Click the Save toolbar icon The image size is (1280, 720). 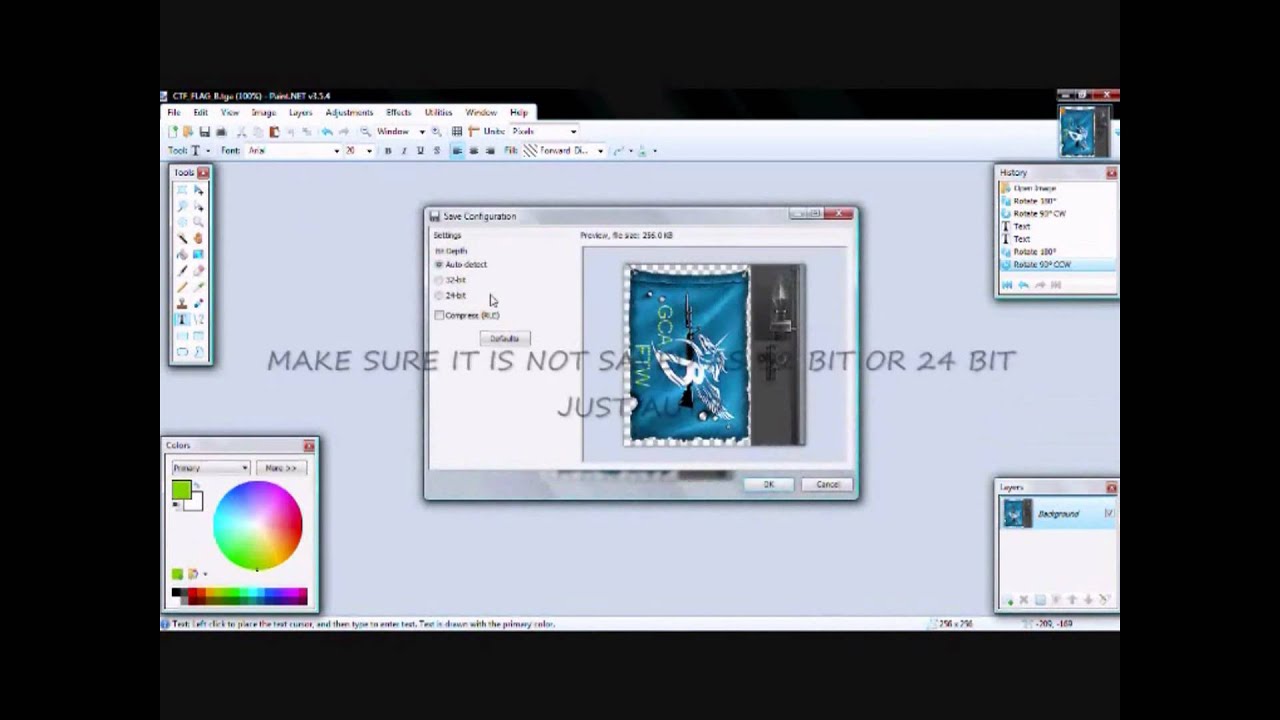204,131
